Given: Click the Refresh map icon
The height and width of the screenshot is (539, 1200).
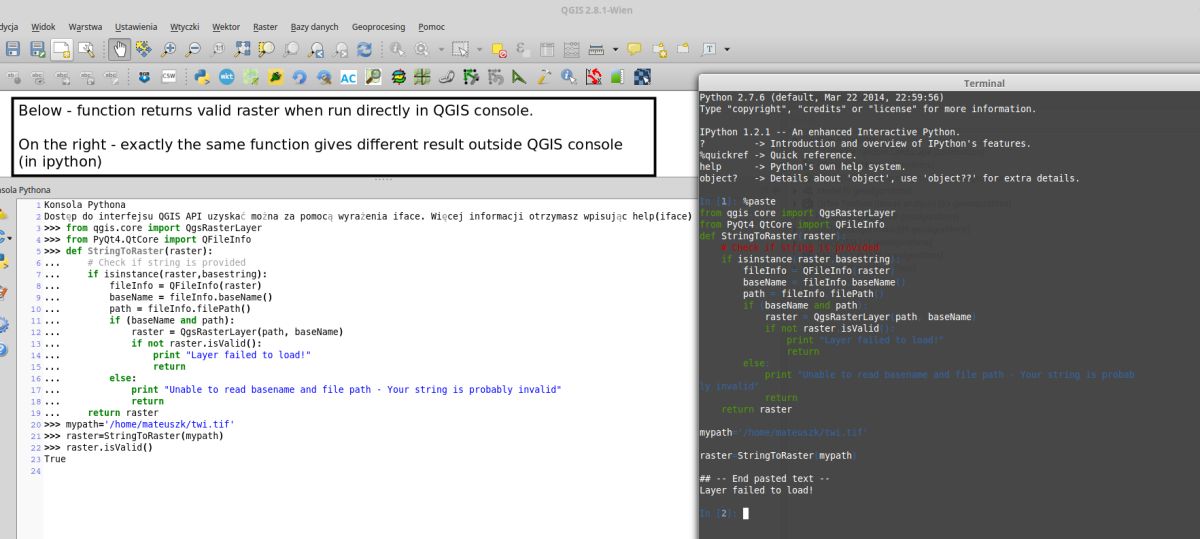Looking at the screenshot, I should [364, 48].
